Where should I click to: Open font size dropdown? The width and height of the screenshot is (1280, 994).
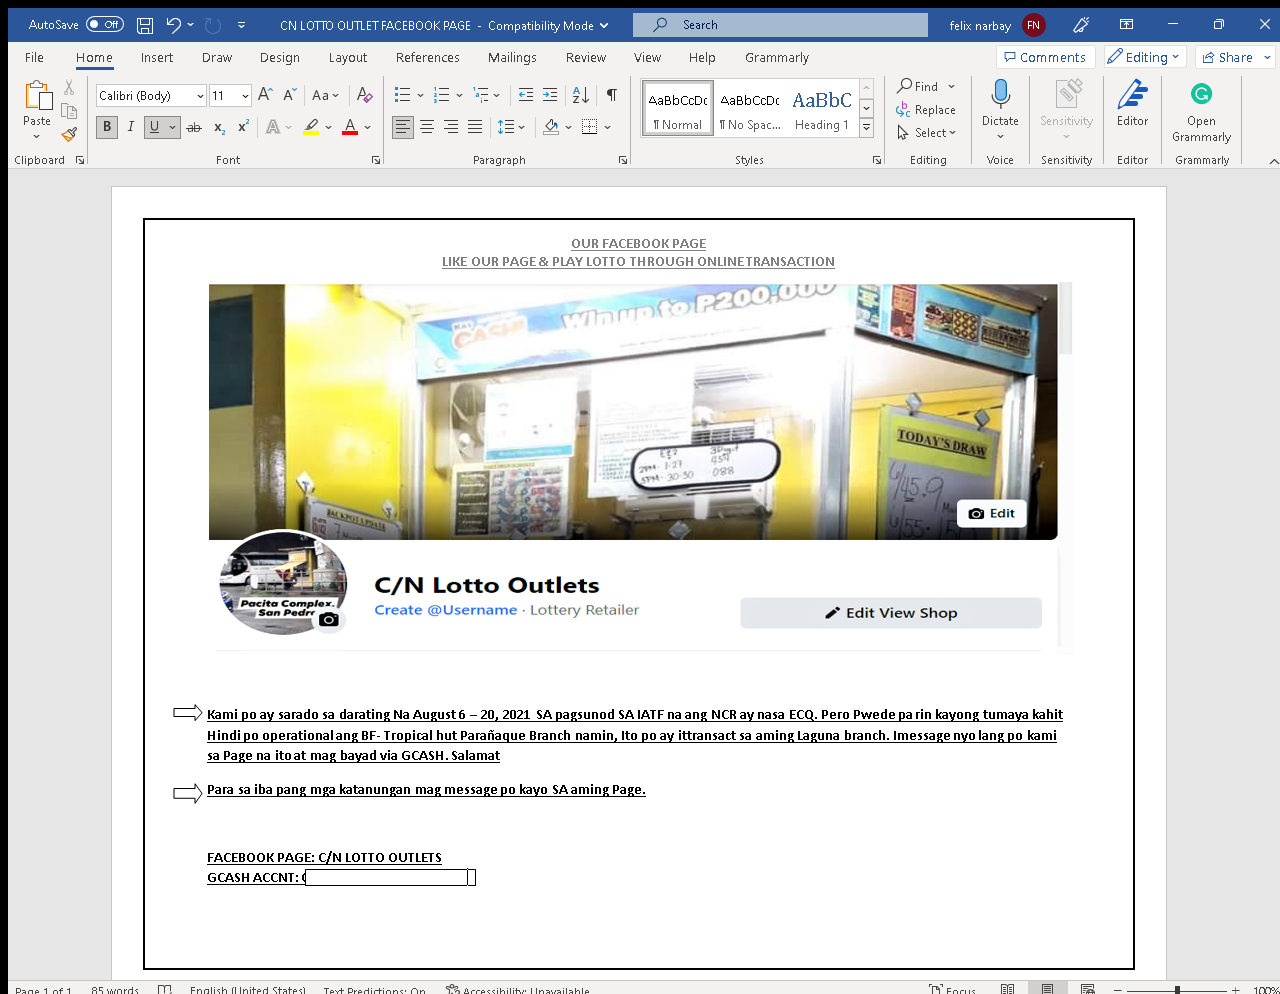[x=245, y=96]
